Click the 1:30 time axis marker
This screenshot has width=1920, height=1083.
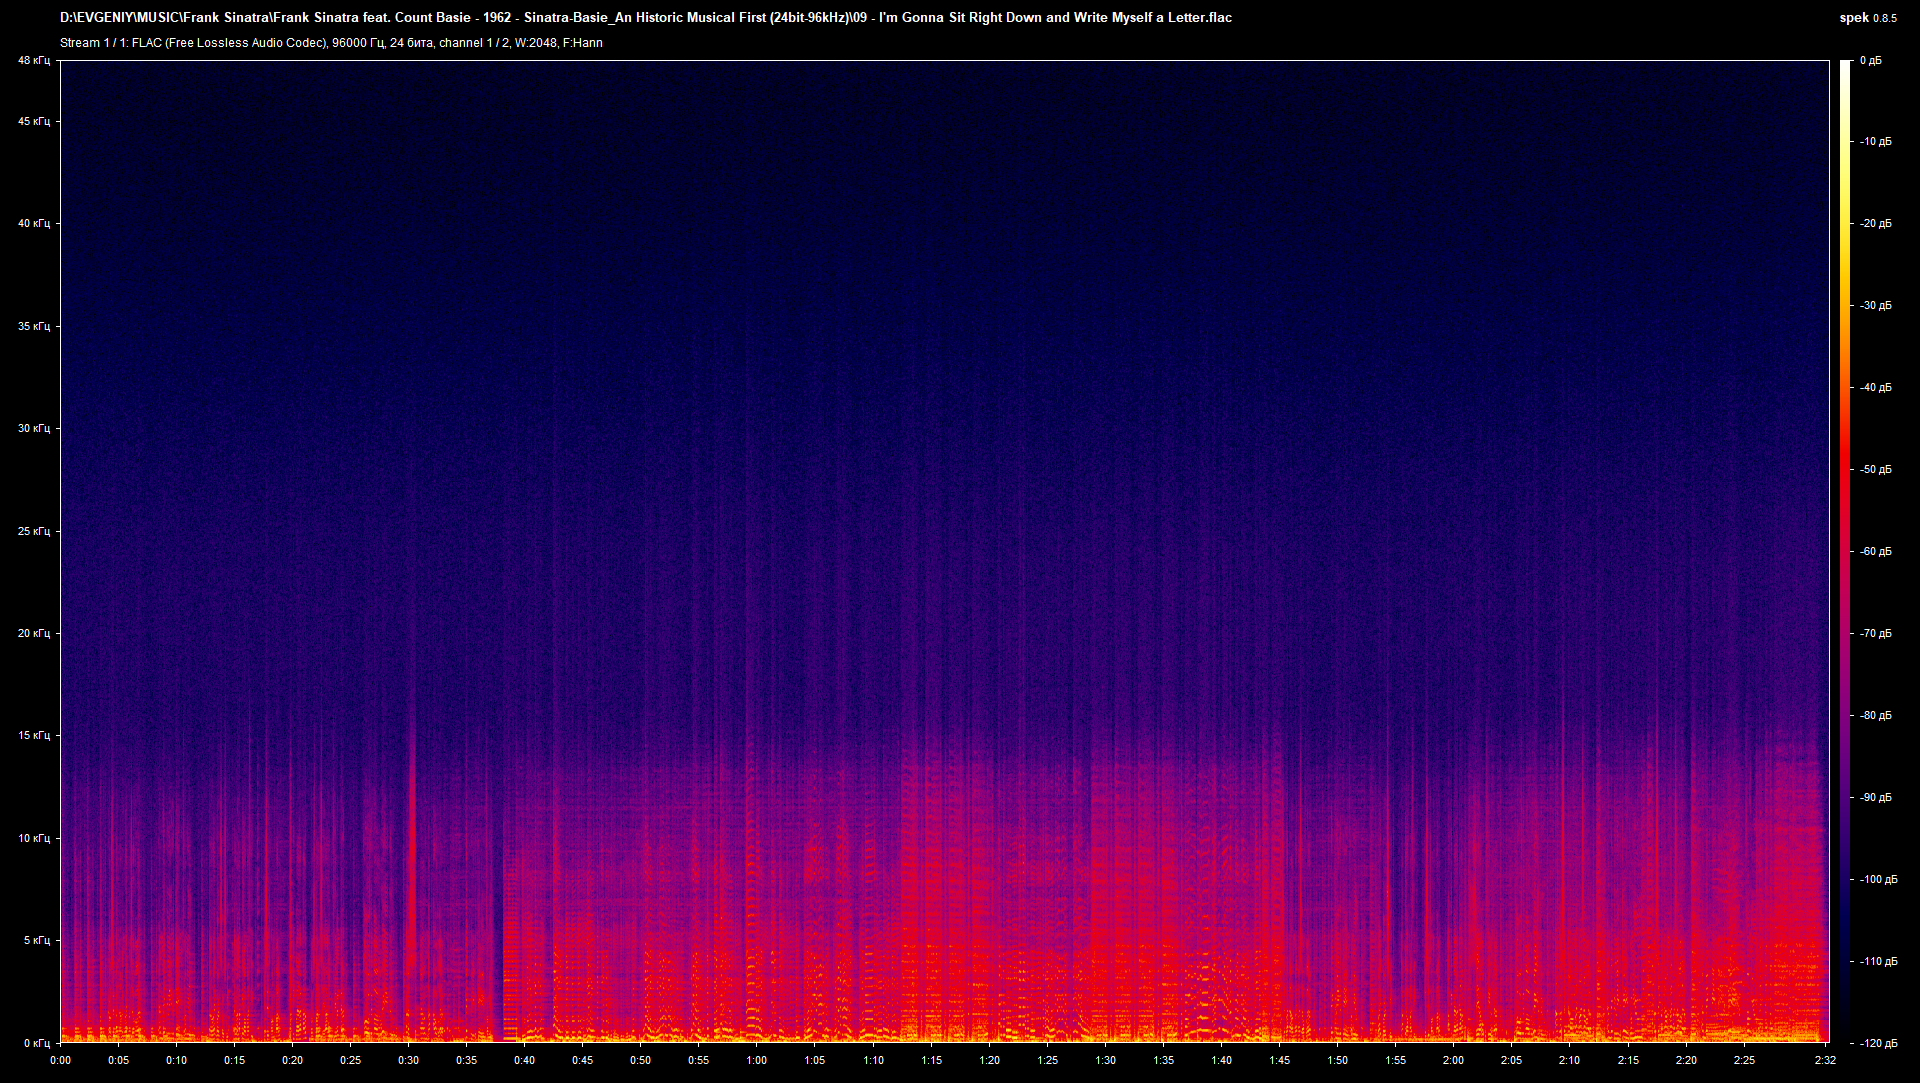tap(1105, 1060)
